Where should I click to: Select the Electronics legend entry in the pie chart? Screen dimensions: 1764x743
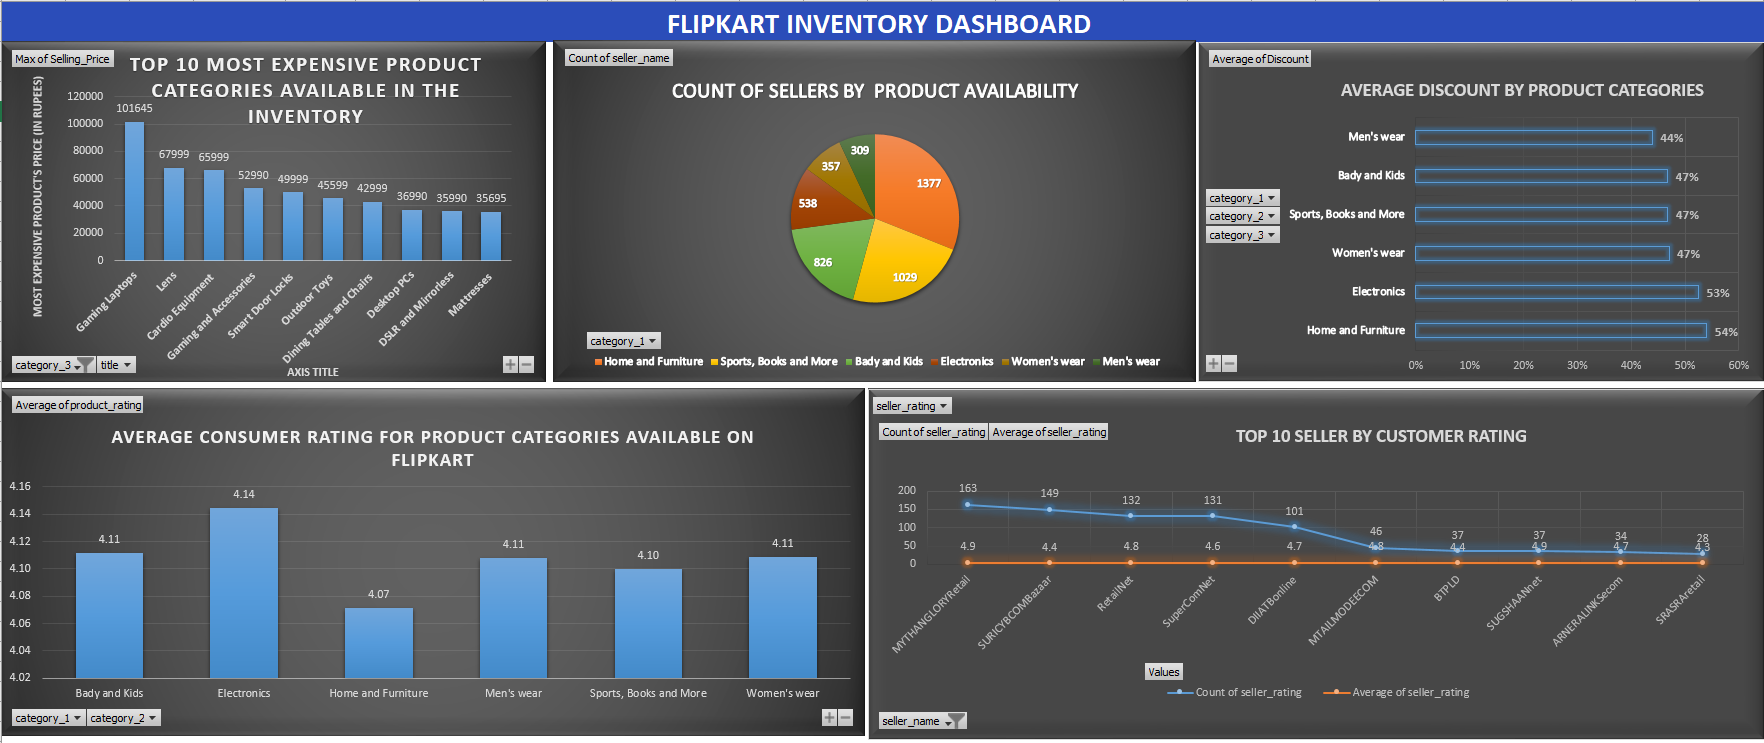(961, 362)
